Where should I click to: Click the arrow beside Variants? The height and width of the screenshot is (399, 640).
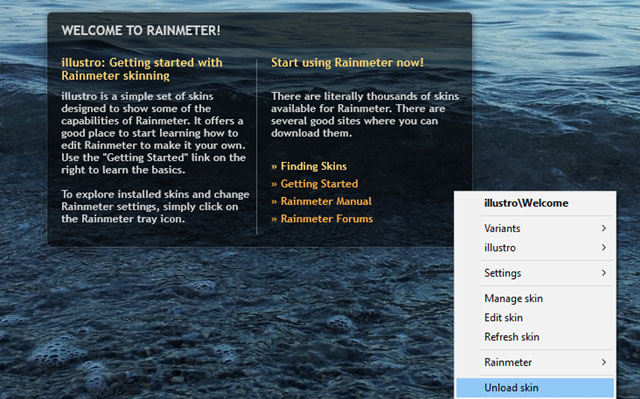(604, 228)
